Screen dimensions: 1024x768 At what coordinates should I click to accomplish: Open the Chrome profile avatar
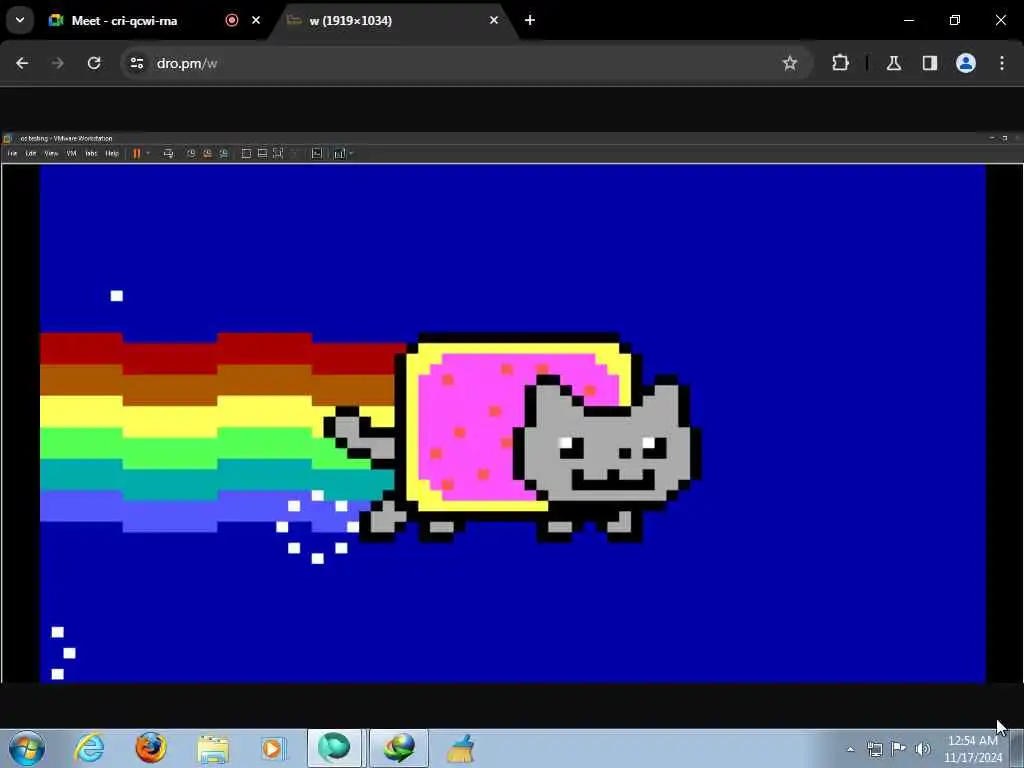click(966, 63)
